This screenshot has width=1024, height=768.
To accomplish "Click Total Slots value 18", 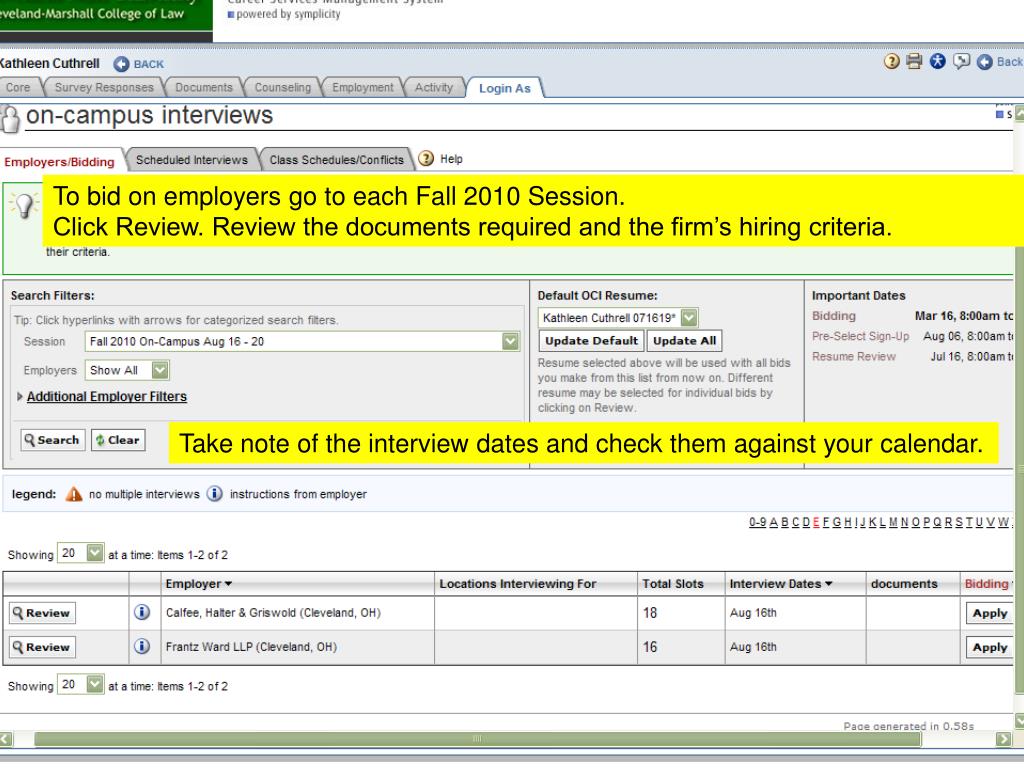I will [x=650, y=613].
